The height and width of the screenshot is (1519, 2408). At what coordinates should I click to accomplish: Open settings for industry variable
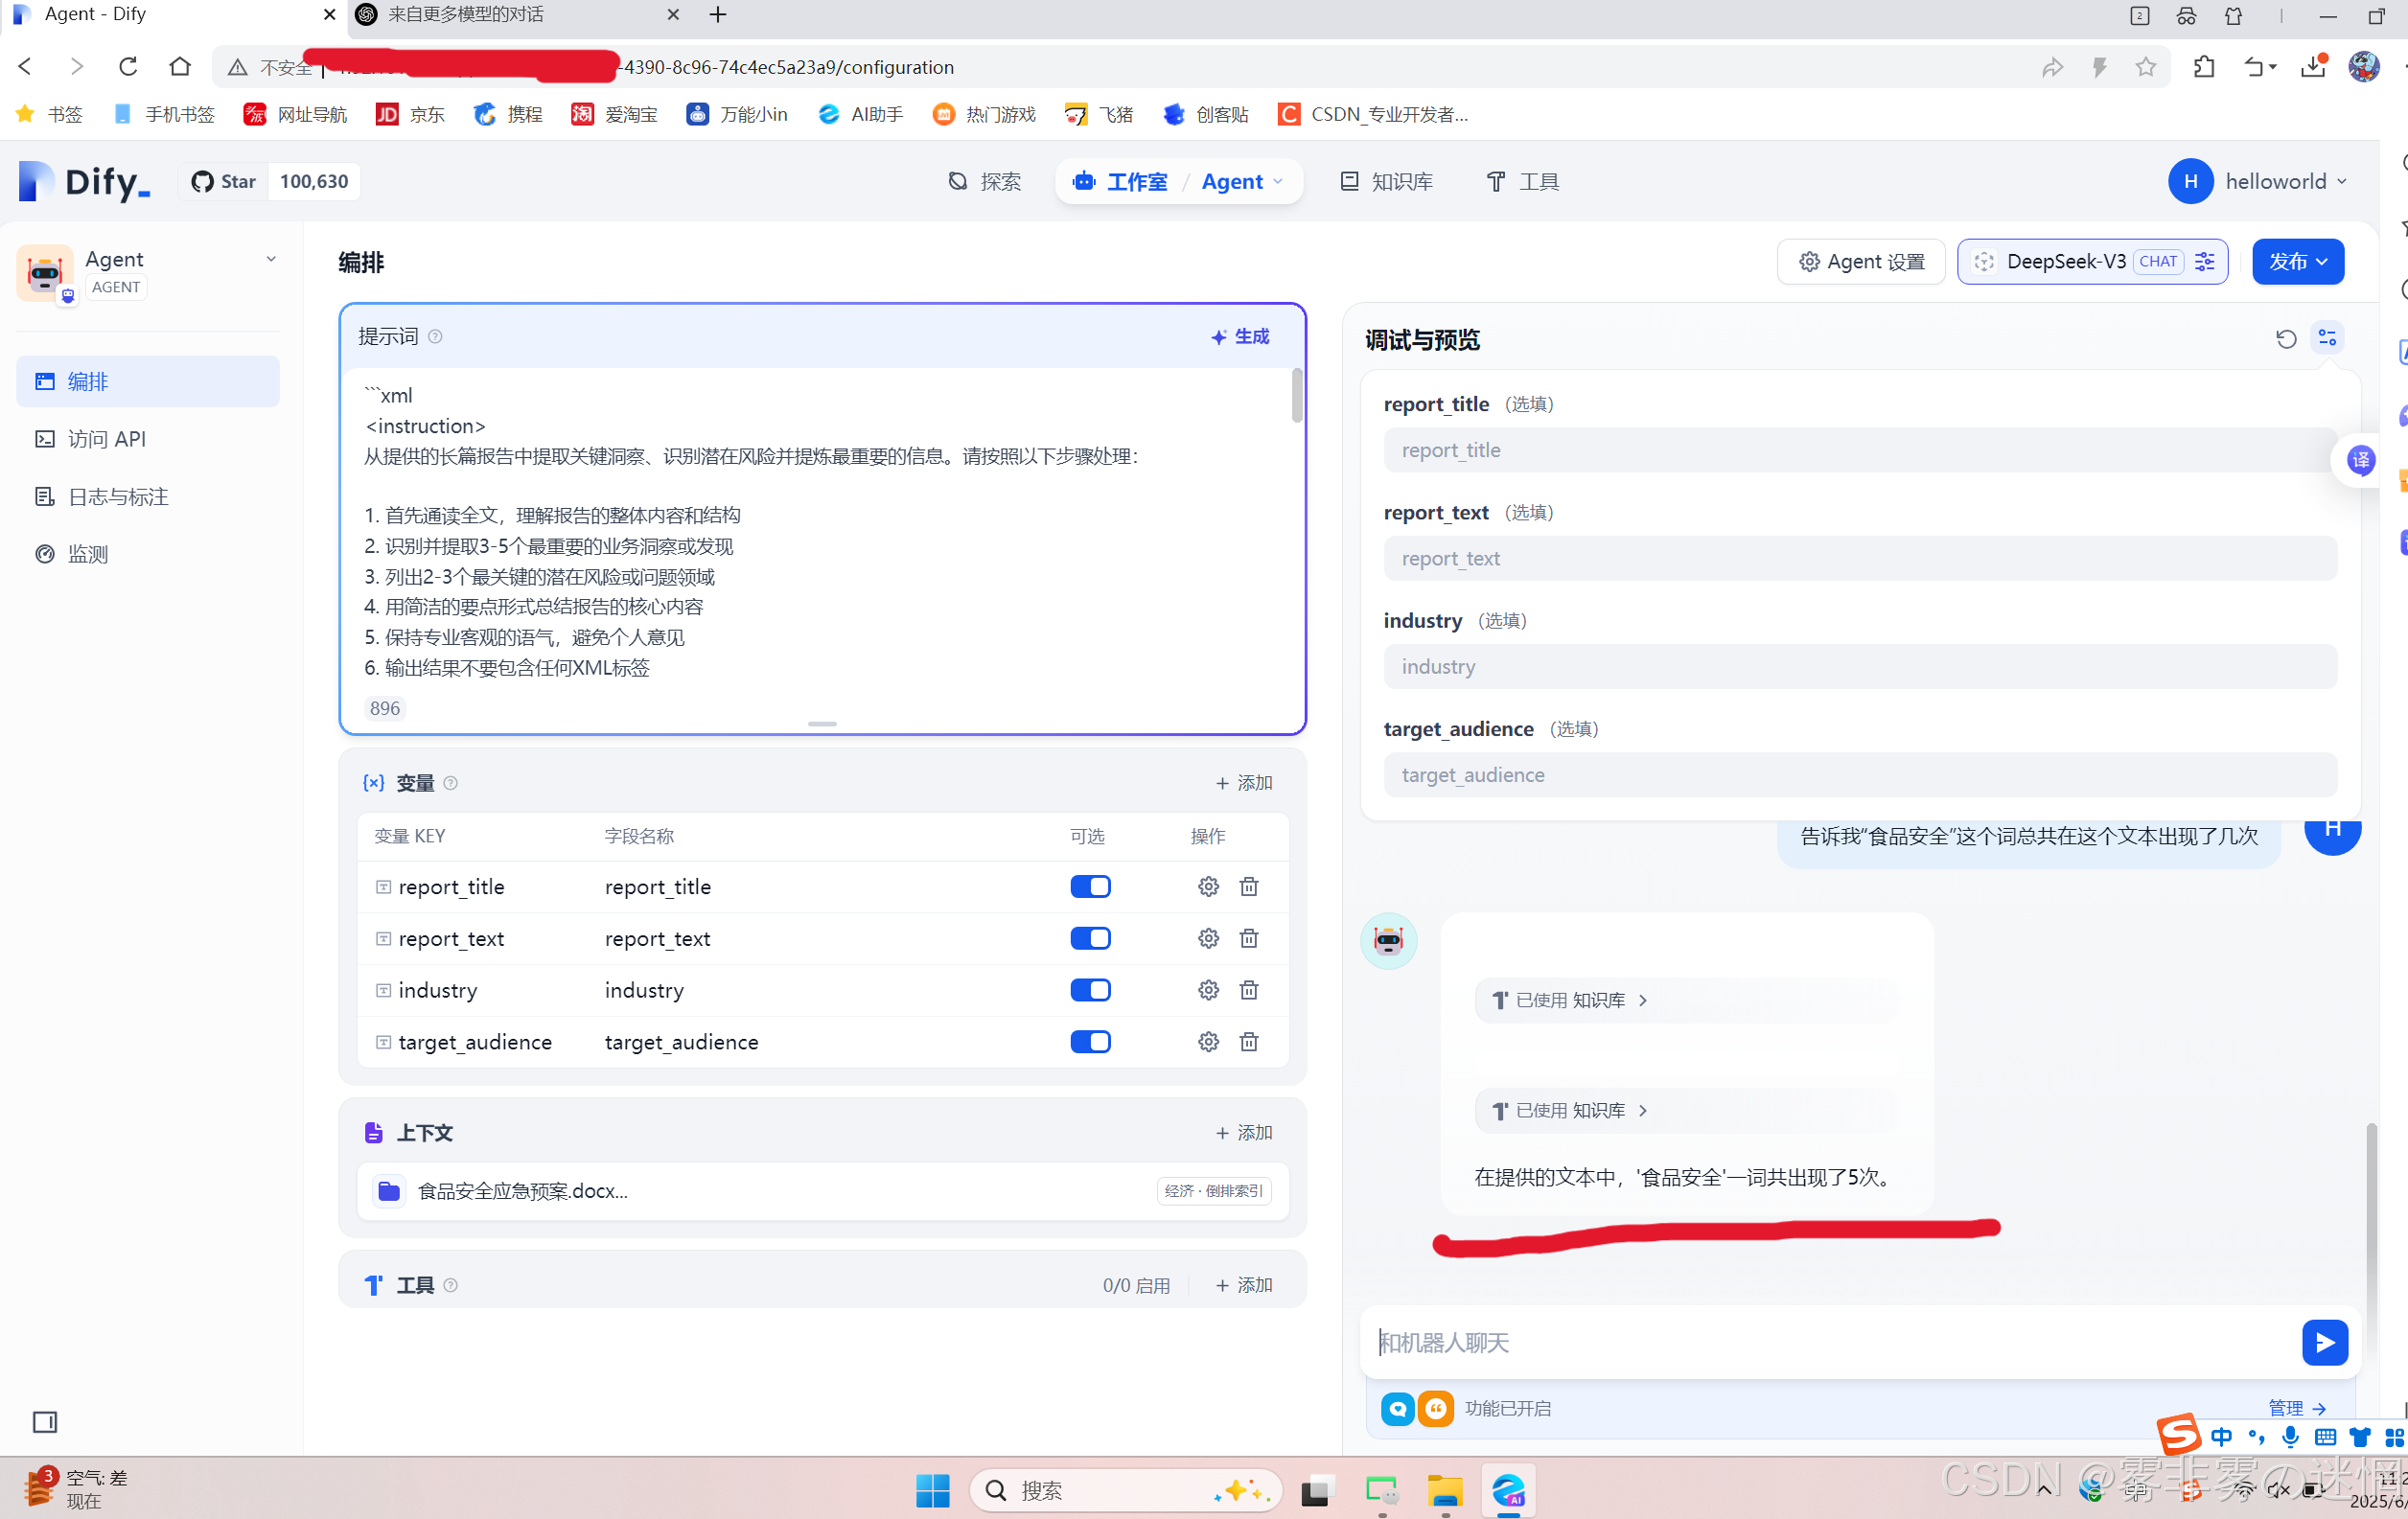click(1208, 990)
